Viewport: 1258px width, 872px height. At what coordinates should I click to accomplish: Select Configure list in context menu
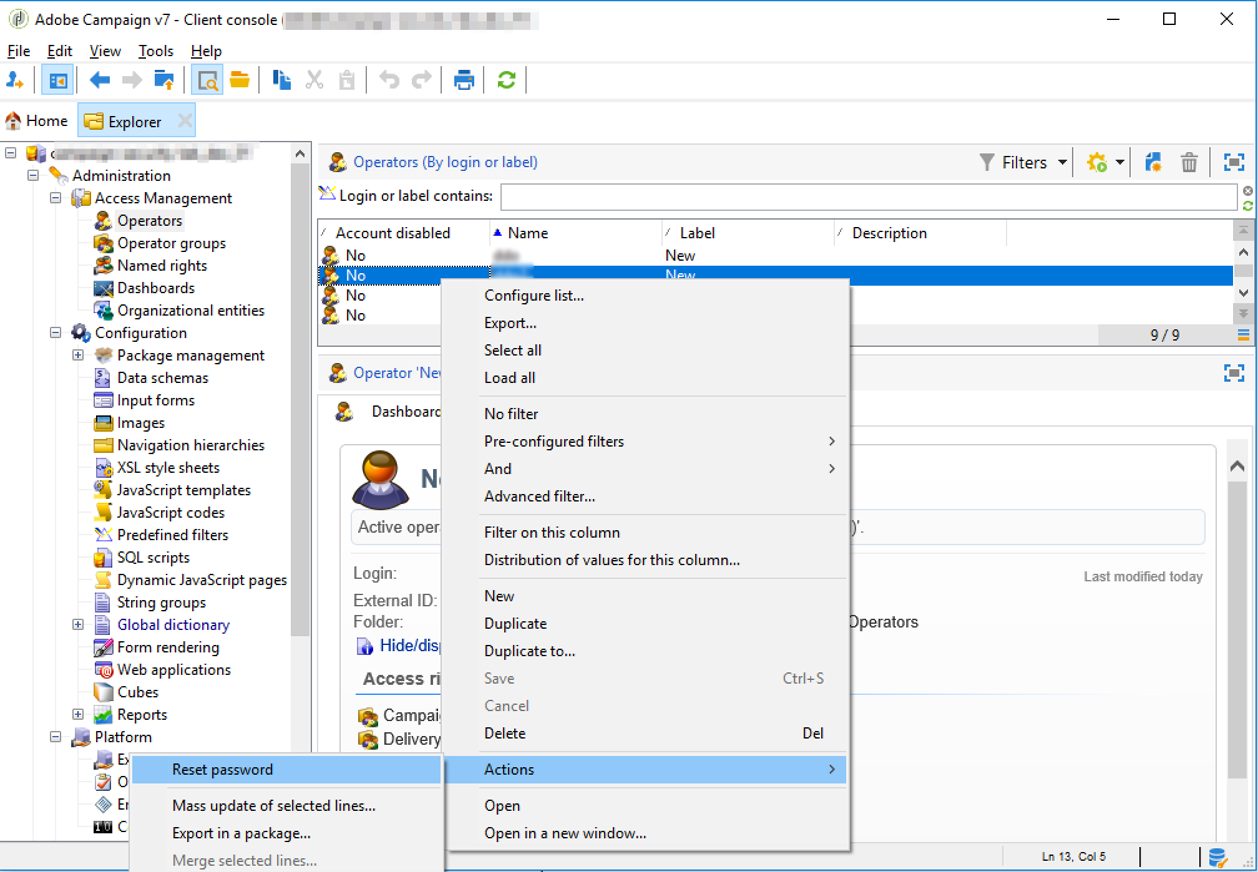(646, 296)
